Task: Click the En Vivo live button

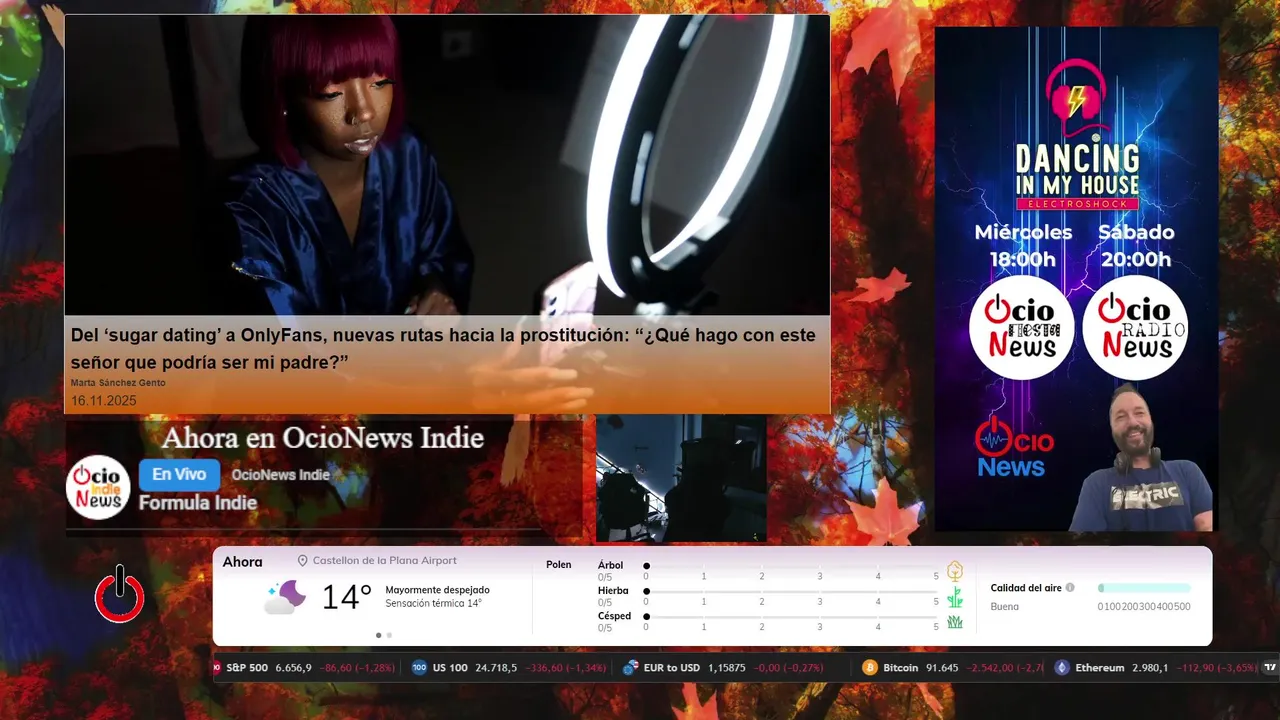Action: 179,475
